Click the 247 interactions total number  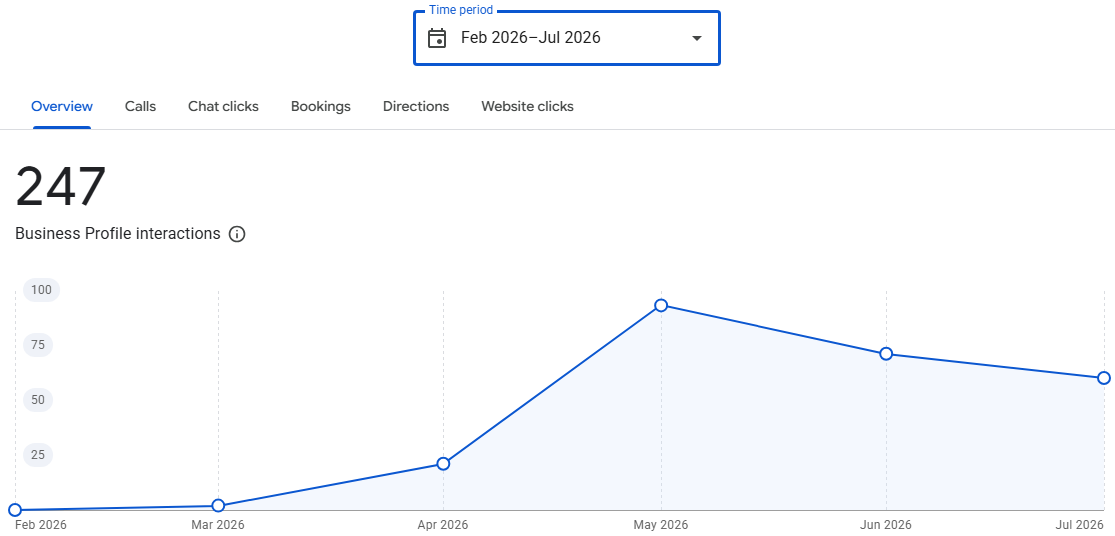click(x=60, y=187)
